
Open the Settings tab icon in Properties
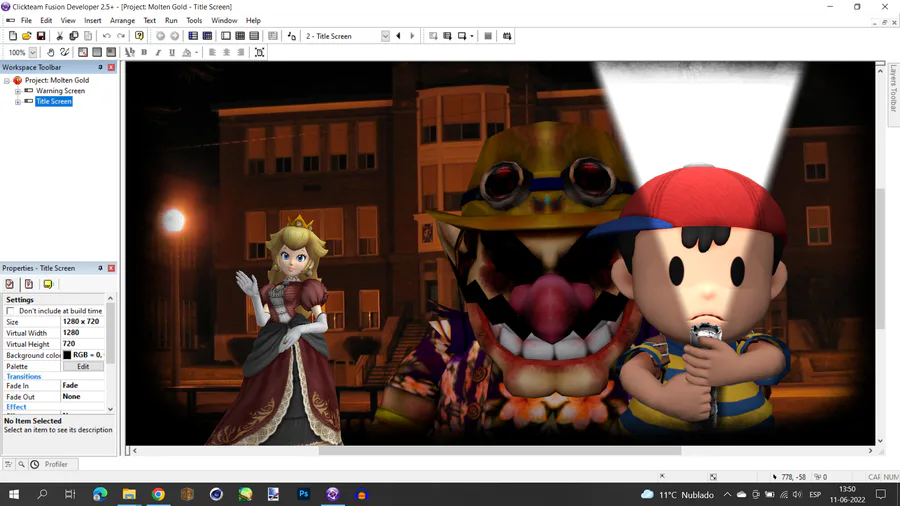10,284
